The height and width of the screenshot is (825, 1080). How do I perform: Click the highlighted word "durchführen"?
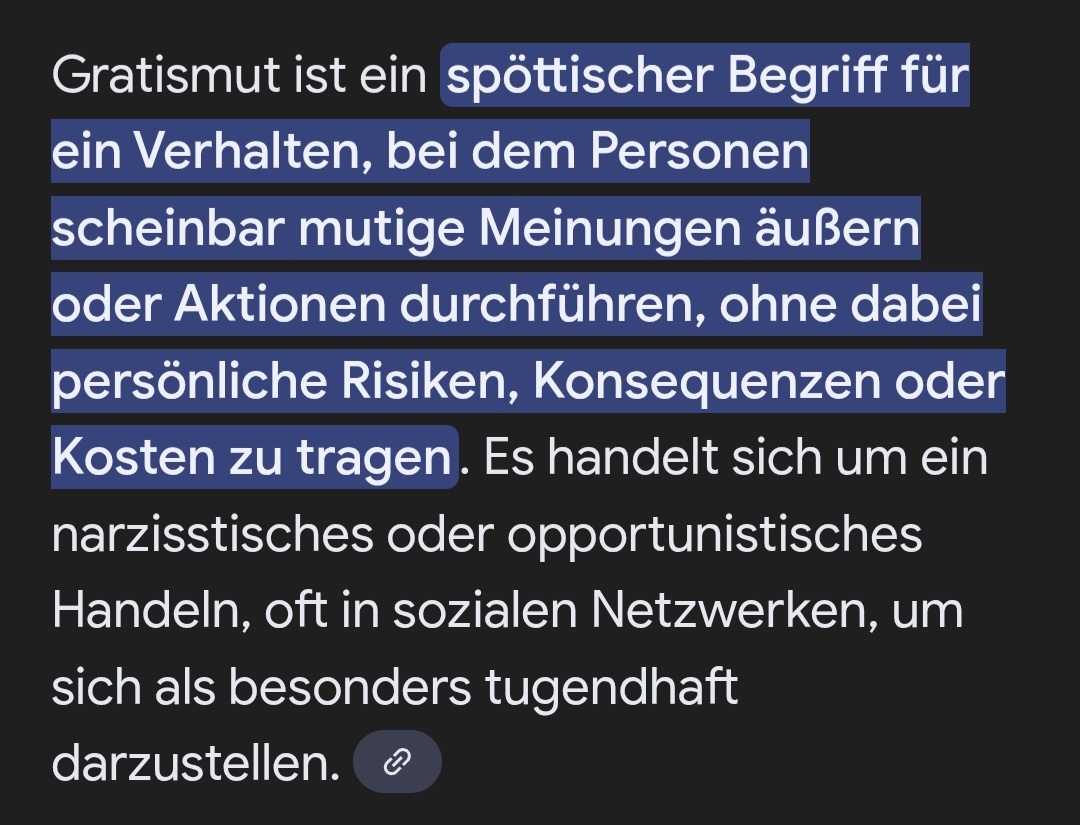546,304
